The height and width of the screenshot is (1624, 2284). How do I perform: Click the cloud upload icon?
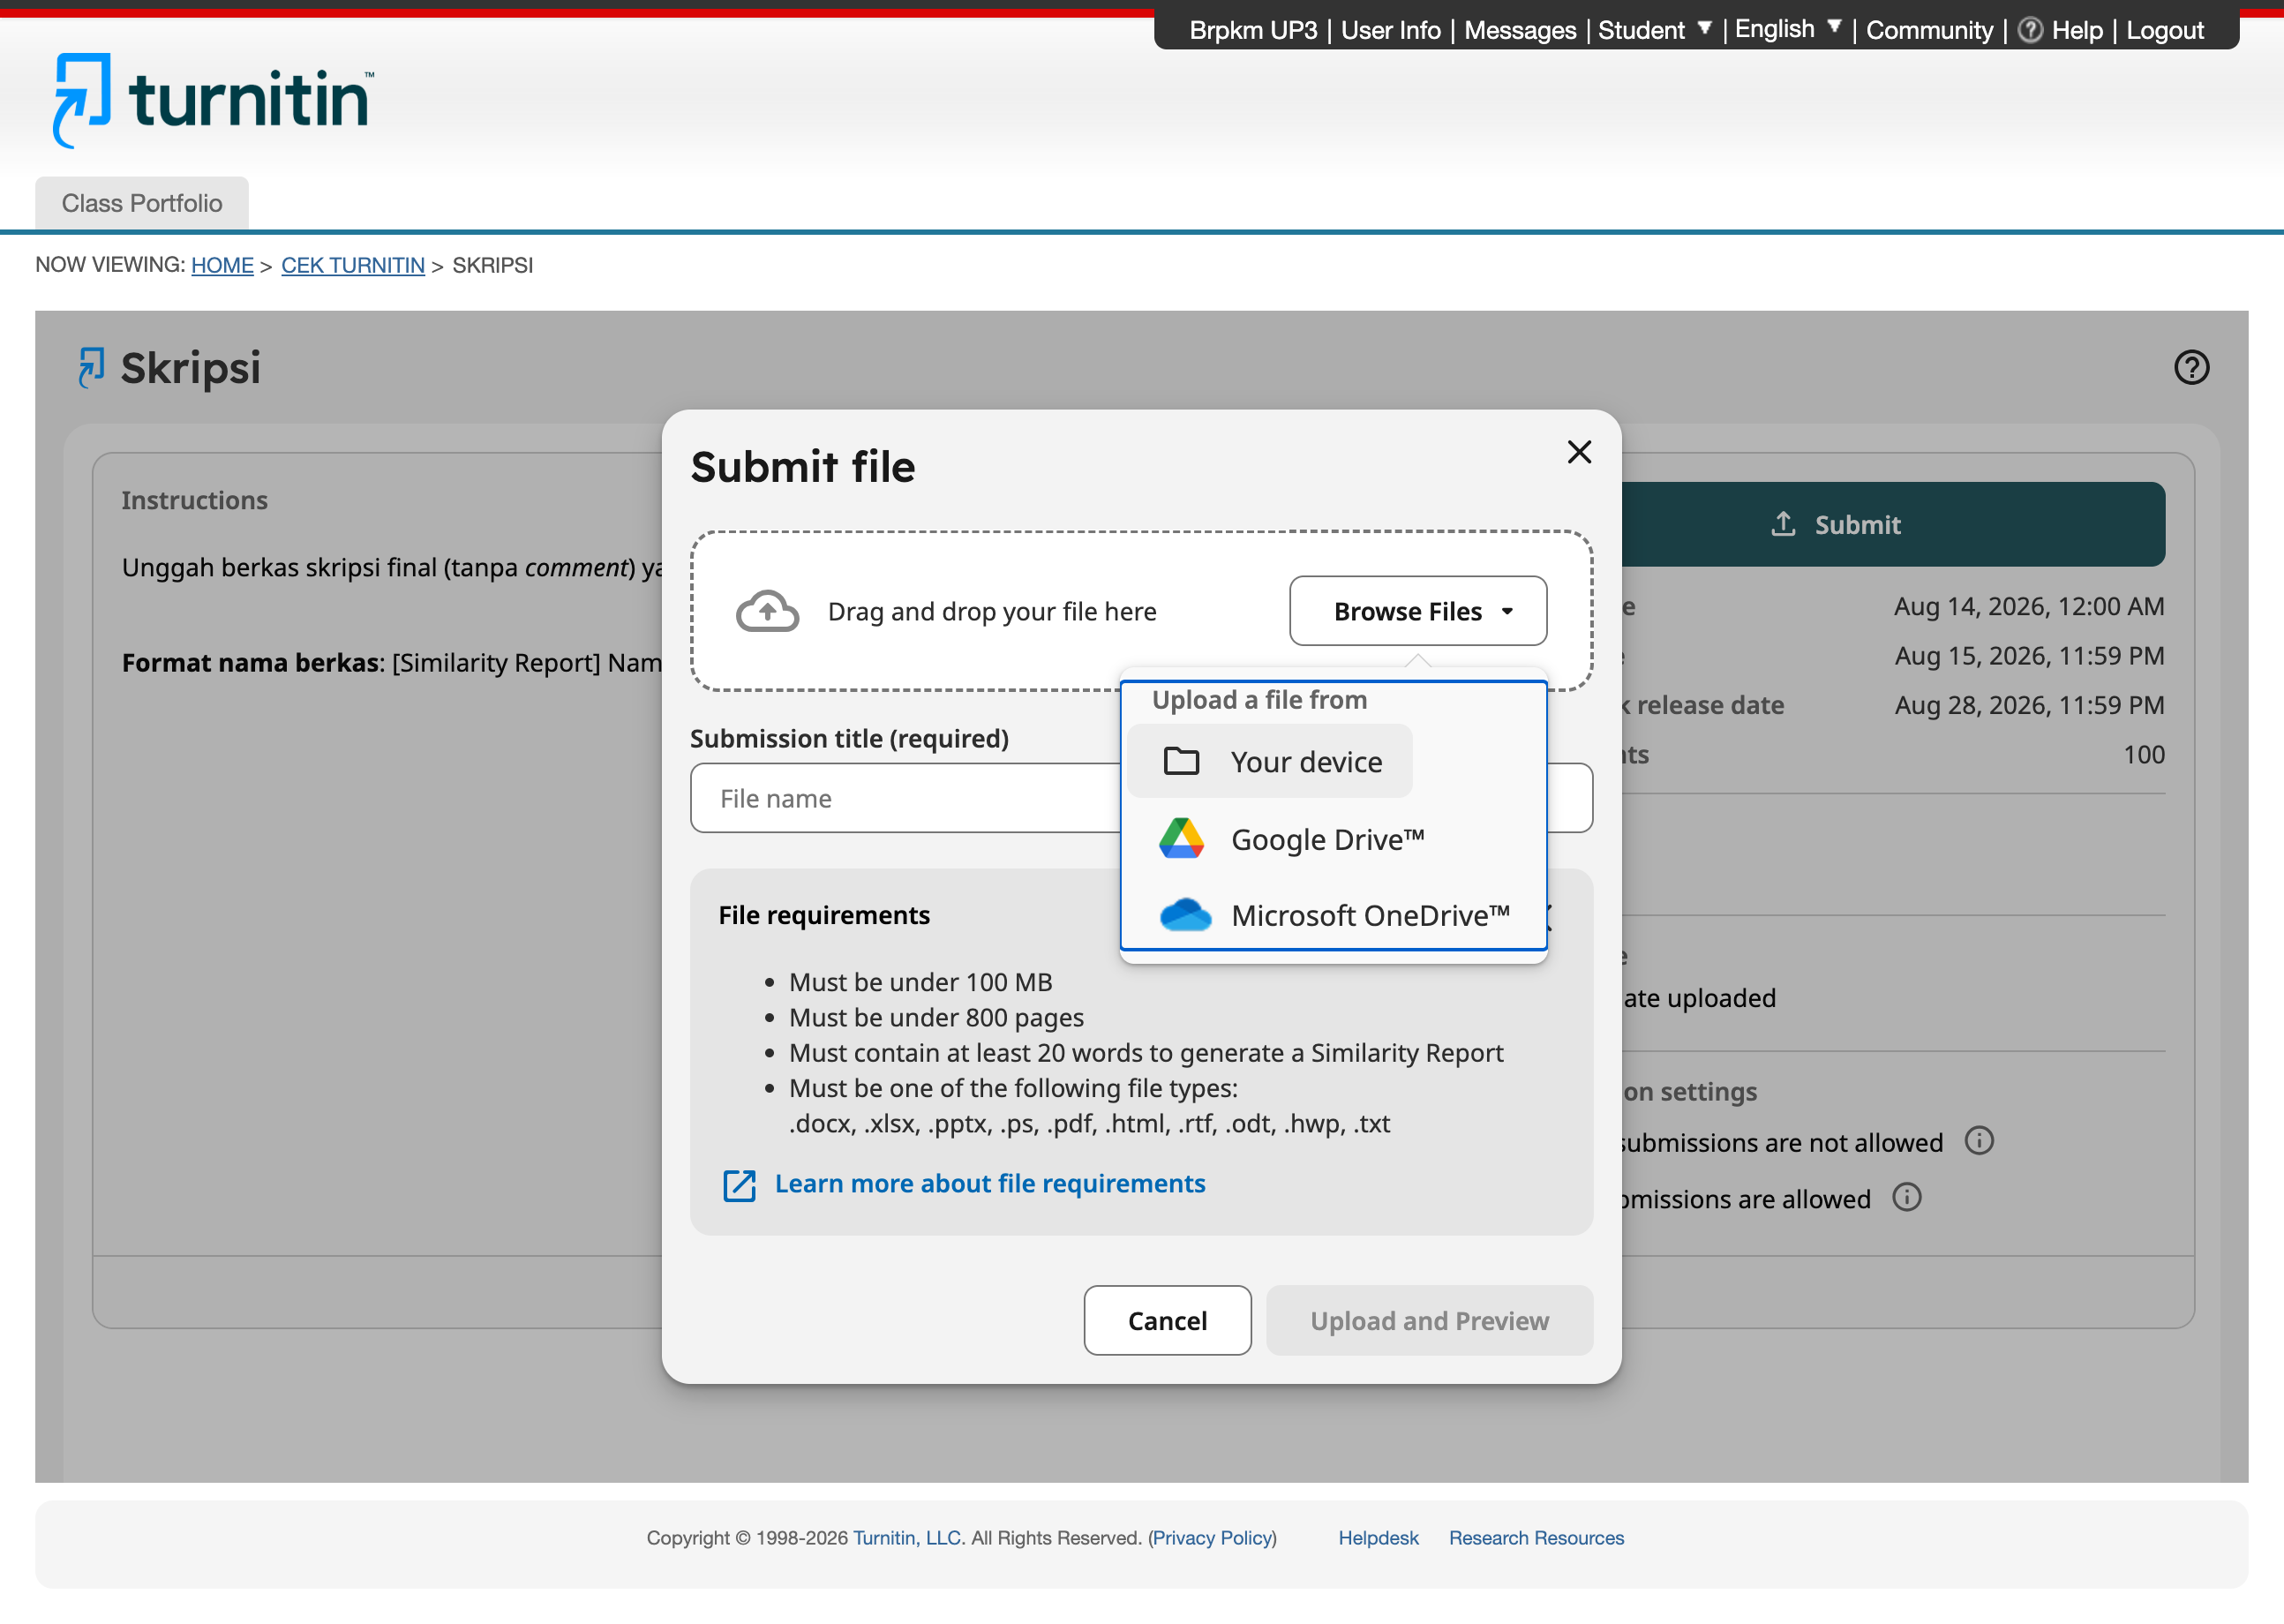pos(767,611)
